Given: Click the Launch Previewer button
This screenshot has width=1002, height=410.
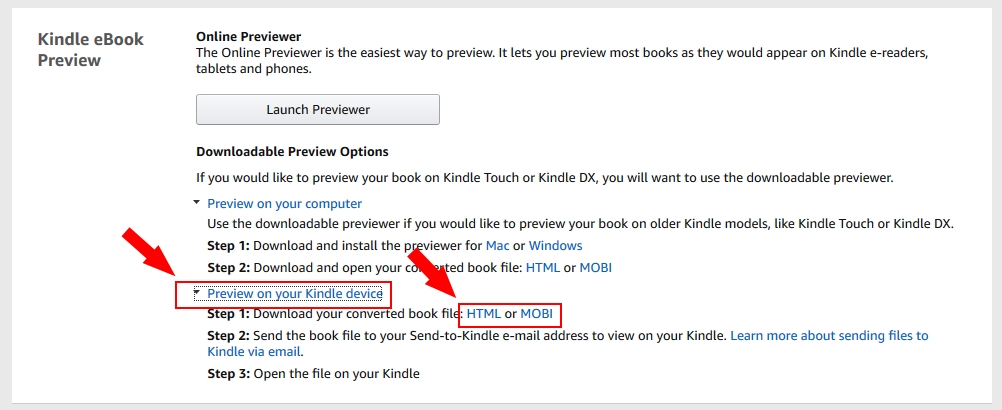Looking at the screenshot, I should click(x=317, y=109).
